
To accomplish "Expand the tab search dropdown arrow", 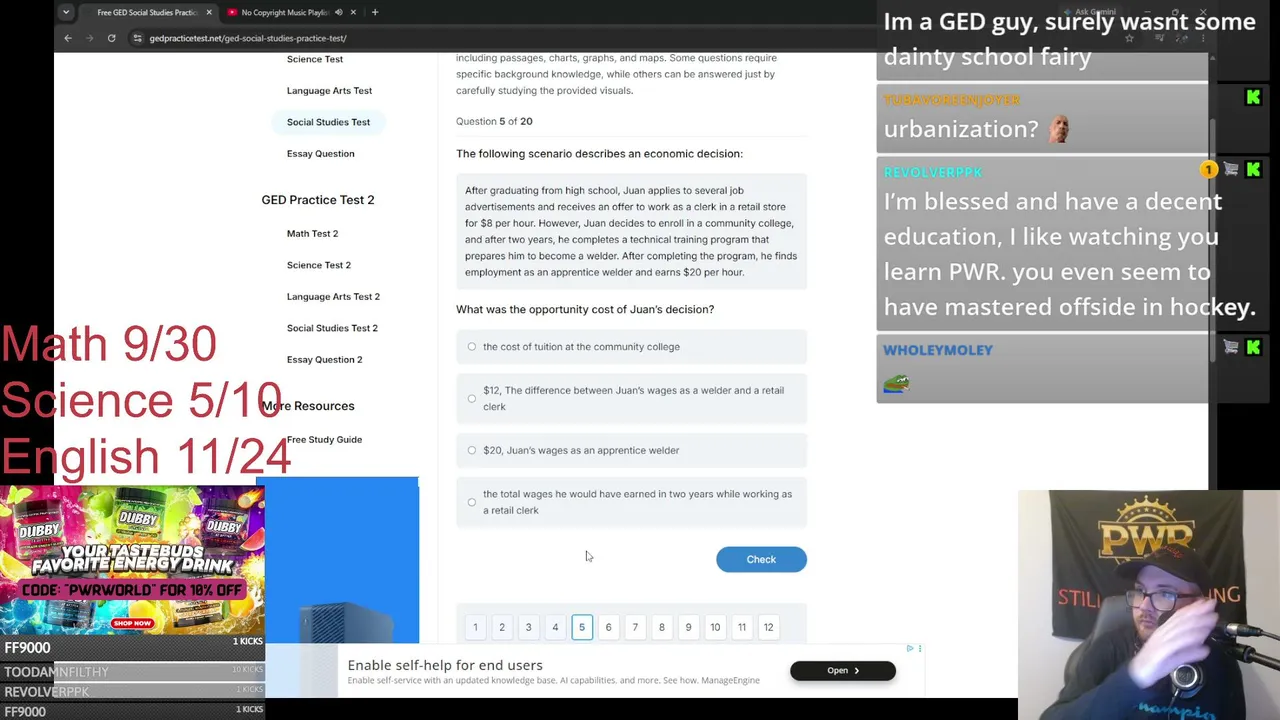I will pyautogui.click(x=66, y=12).
